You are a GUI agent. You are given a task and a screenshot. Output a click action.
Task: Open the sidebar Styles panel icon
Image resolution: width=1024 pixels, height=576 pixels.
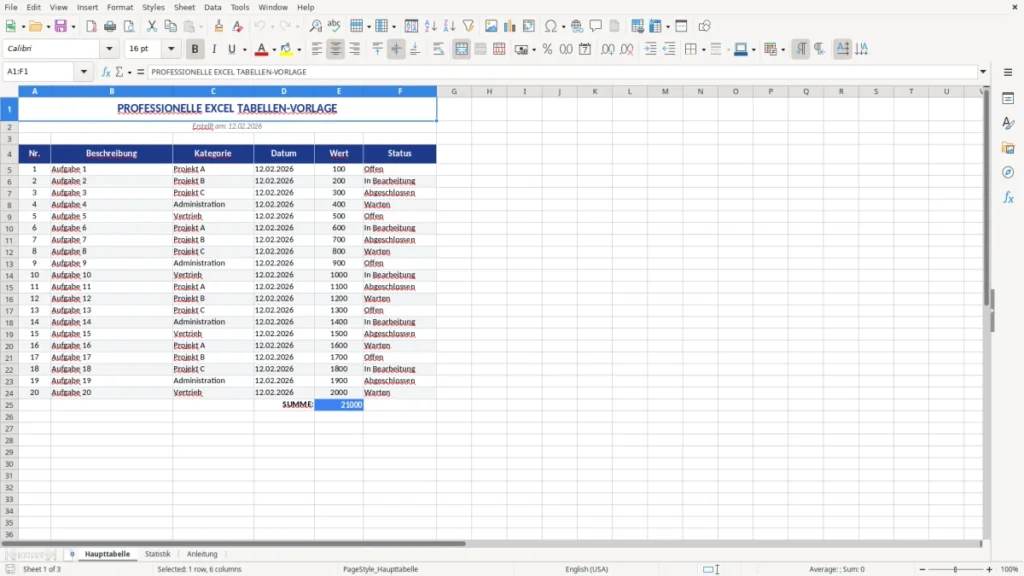click(x=1008, y=123)
